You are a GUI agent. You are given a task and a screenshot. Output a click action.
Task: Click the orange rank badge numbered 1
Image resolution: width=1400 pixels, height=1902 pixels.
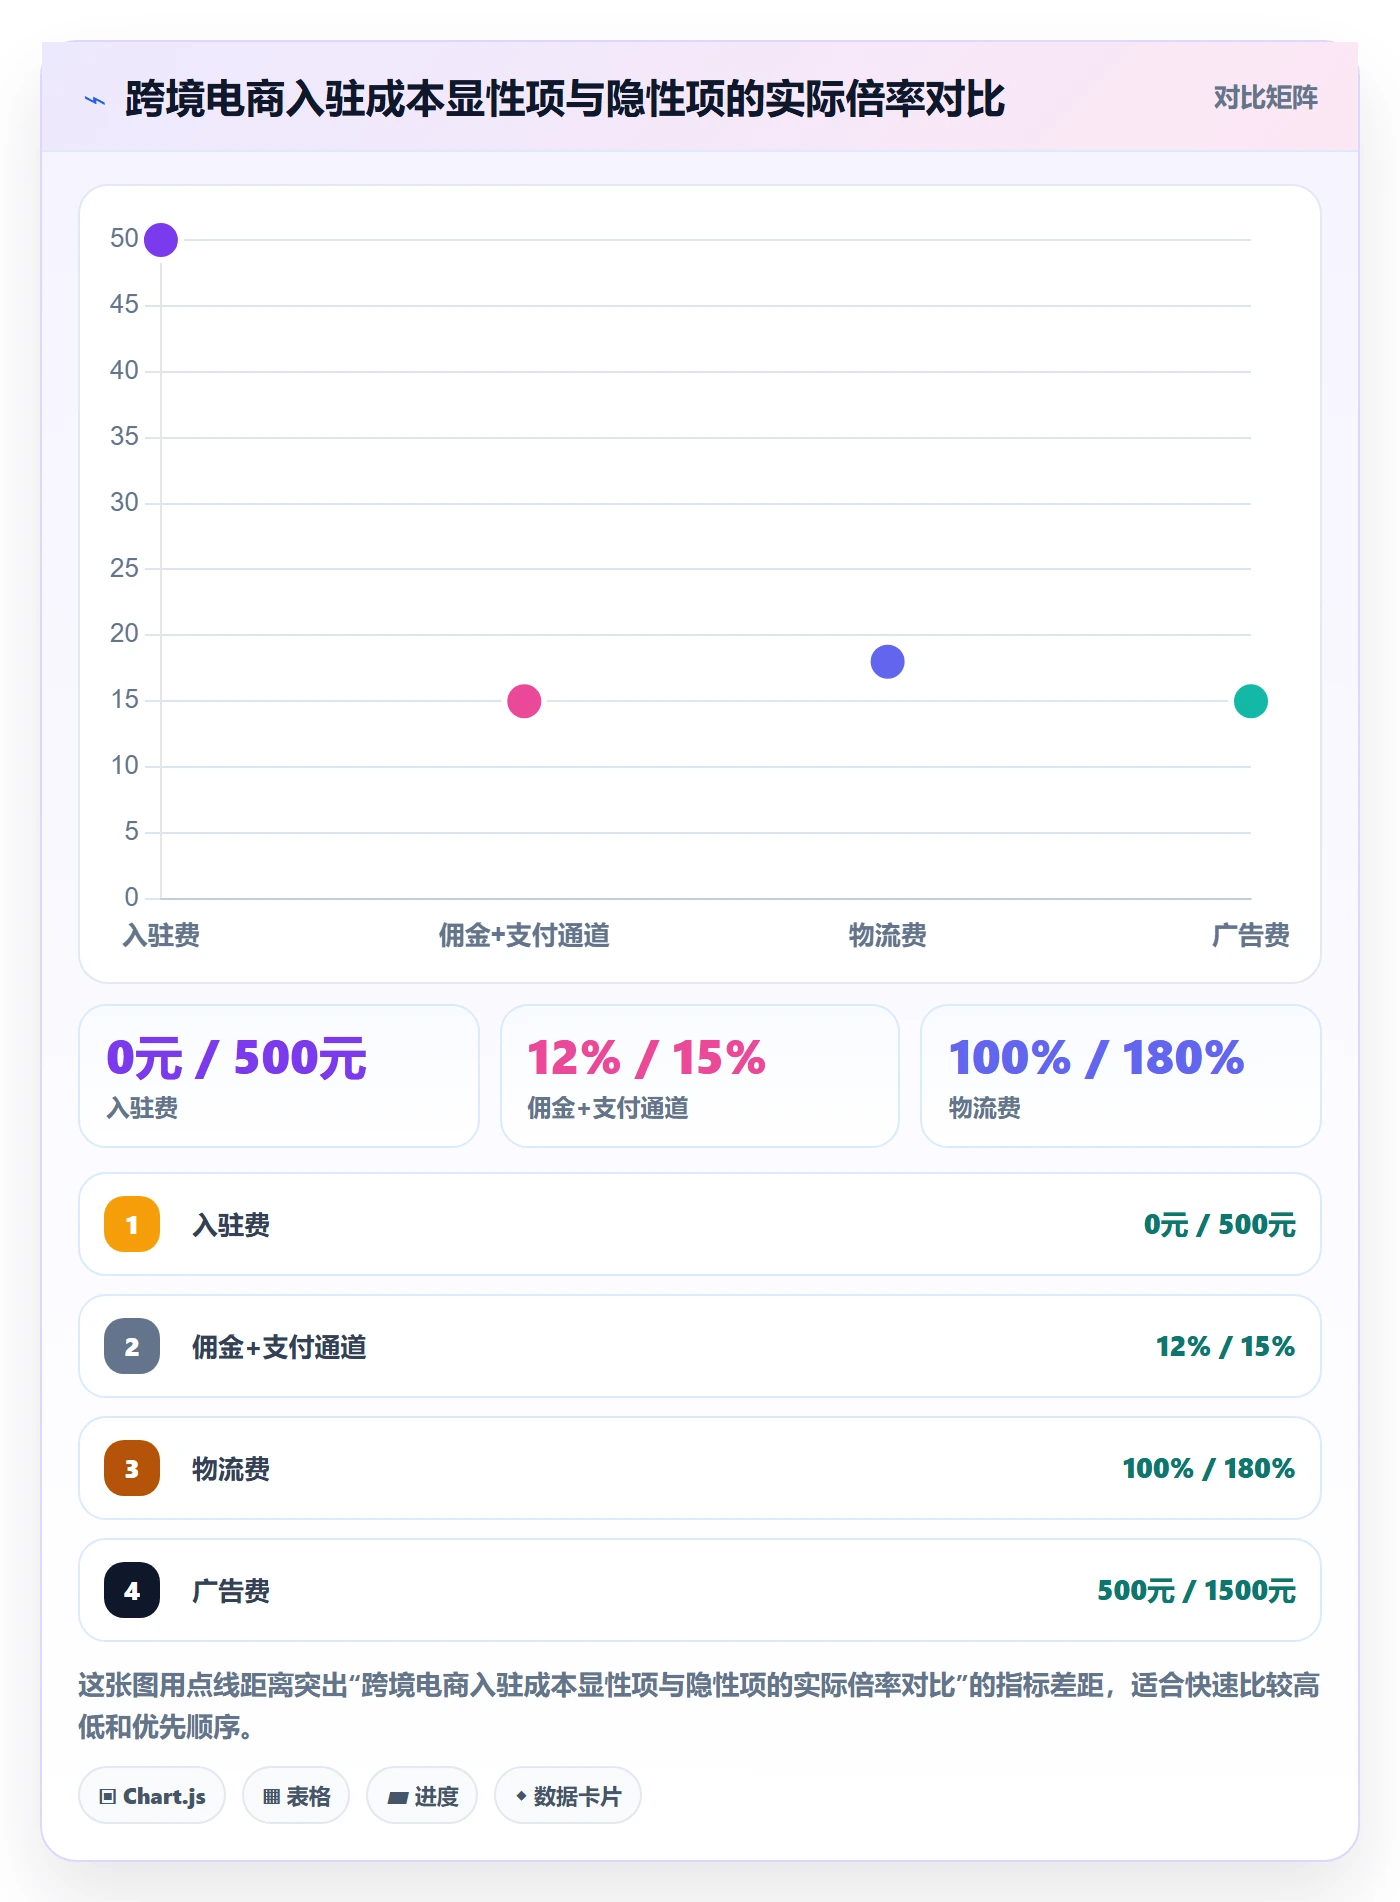click(132, 1224)
